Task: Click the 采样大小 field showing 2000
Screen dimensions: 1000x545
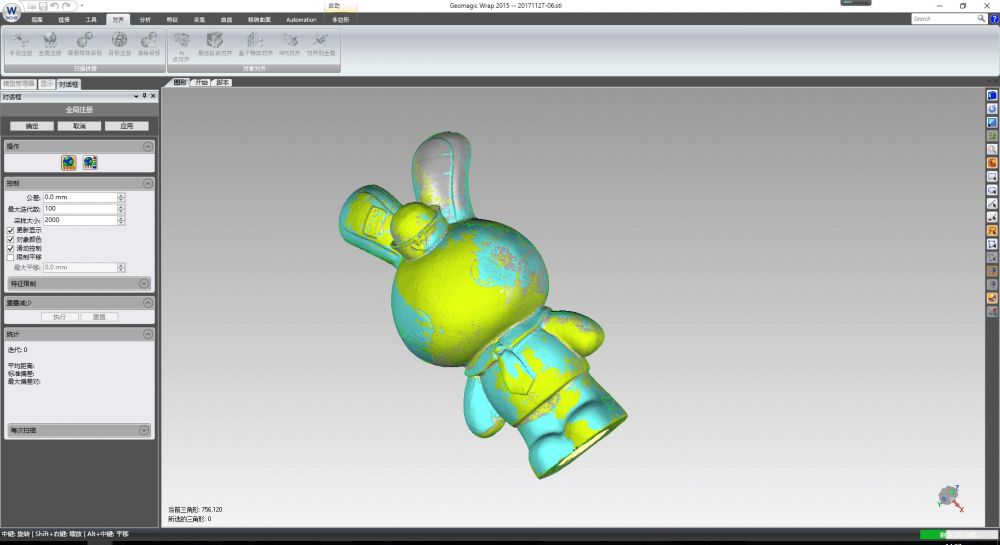Action: click(x=80, y=221)
